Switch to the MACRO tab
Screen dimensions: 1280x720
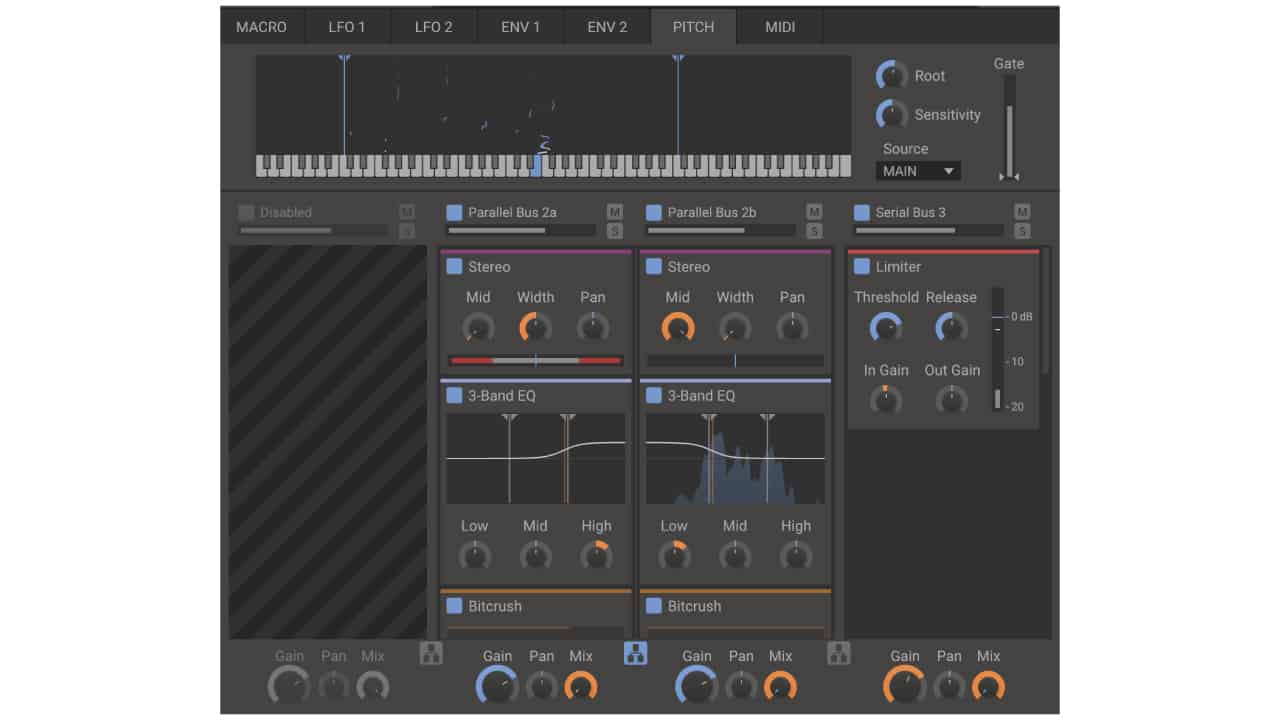tap(262, 26)
